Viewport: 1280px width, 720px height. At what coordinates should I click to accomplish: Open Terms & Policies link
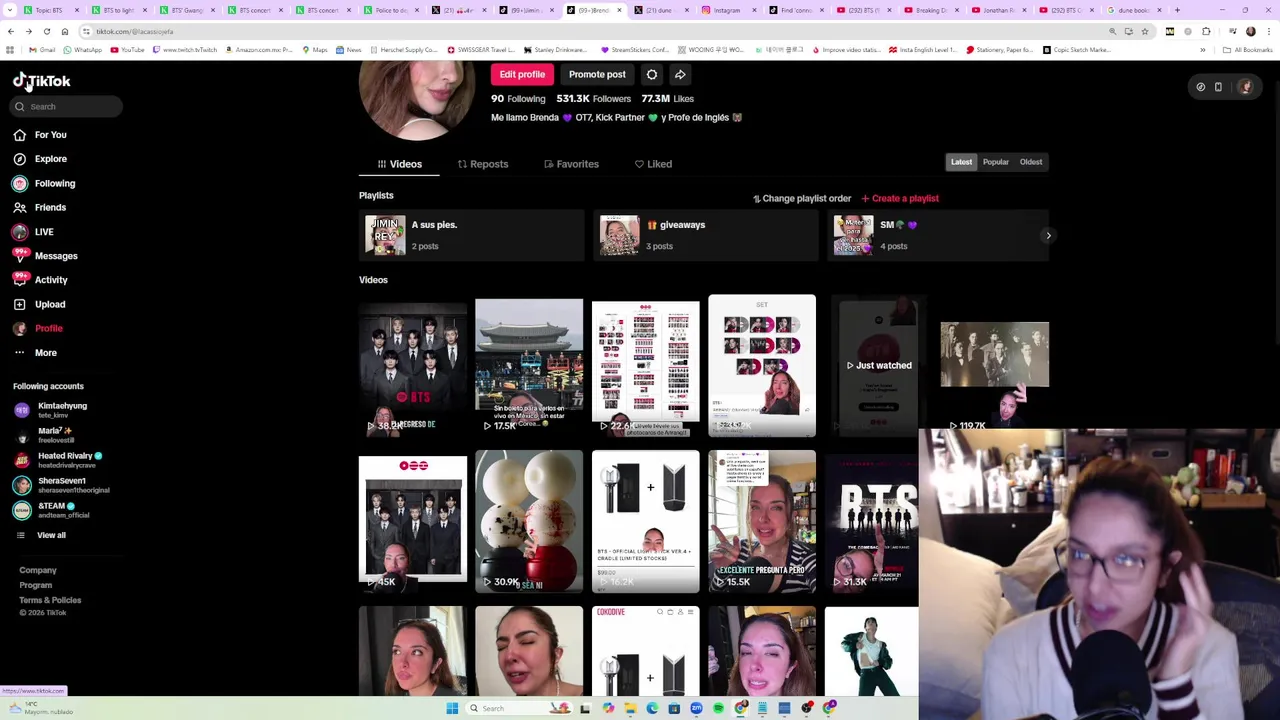tap(50, 600)
